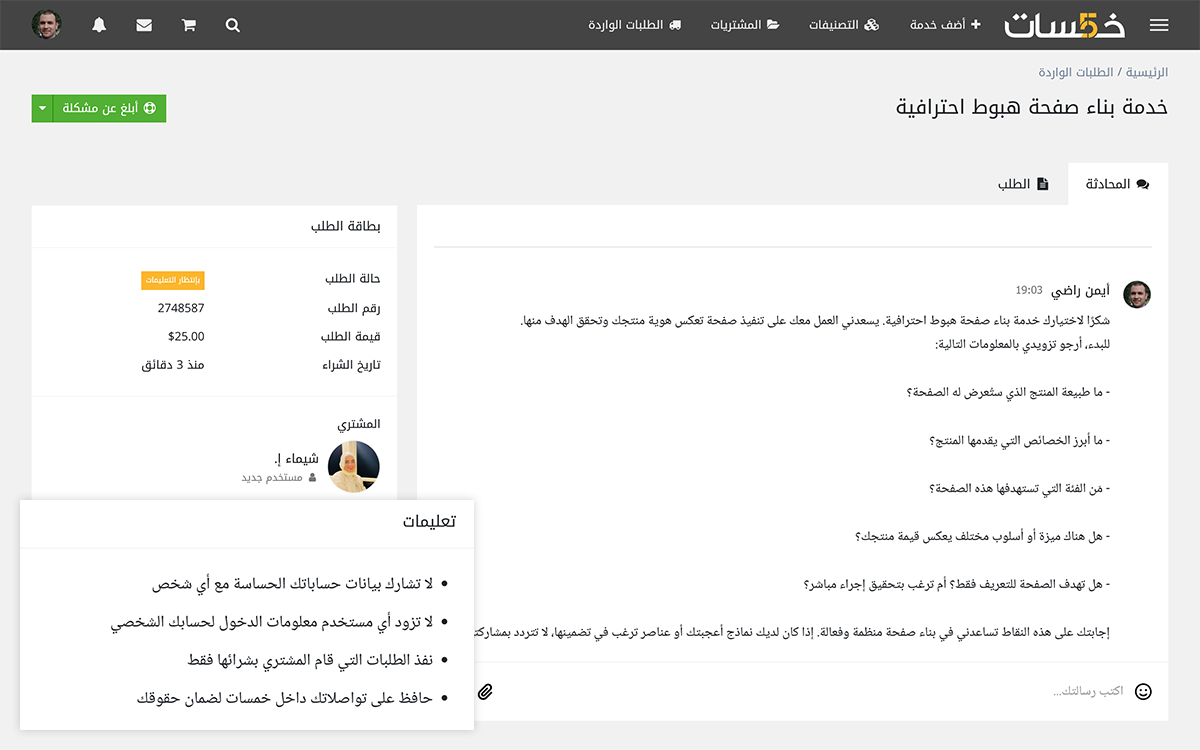Click instruction لا تشارك بيانات حساباتك الحساسة
The image size is (1200, 750).
tap(292, 583)
